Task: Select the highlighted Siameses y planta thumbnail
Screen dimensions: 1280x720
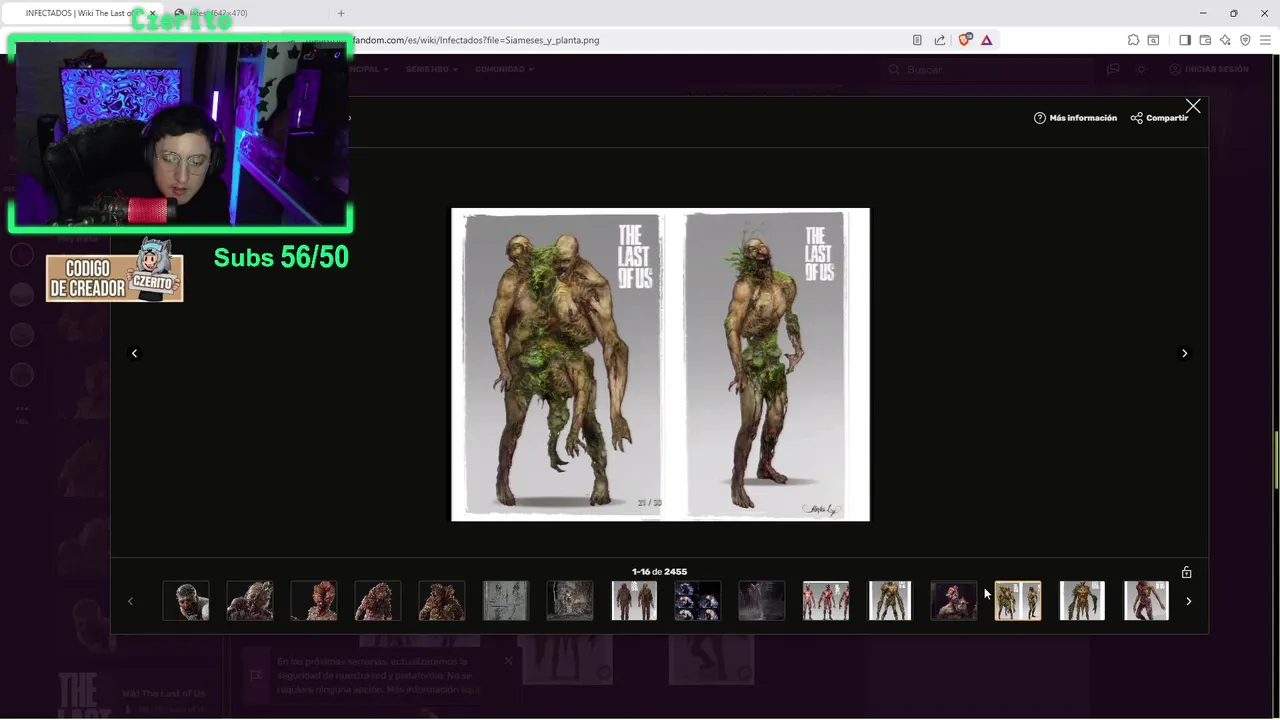Action: [x=1018, y=601]
